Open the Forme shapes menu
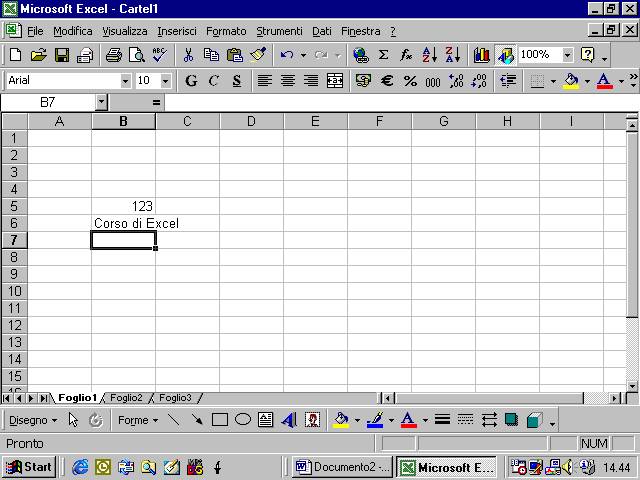Viewport: 640px width, 480px height. (138, 420)
